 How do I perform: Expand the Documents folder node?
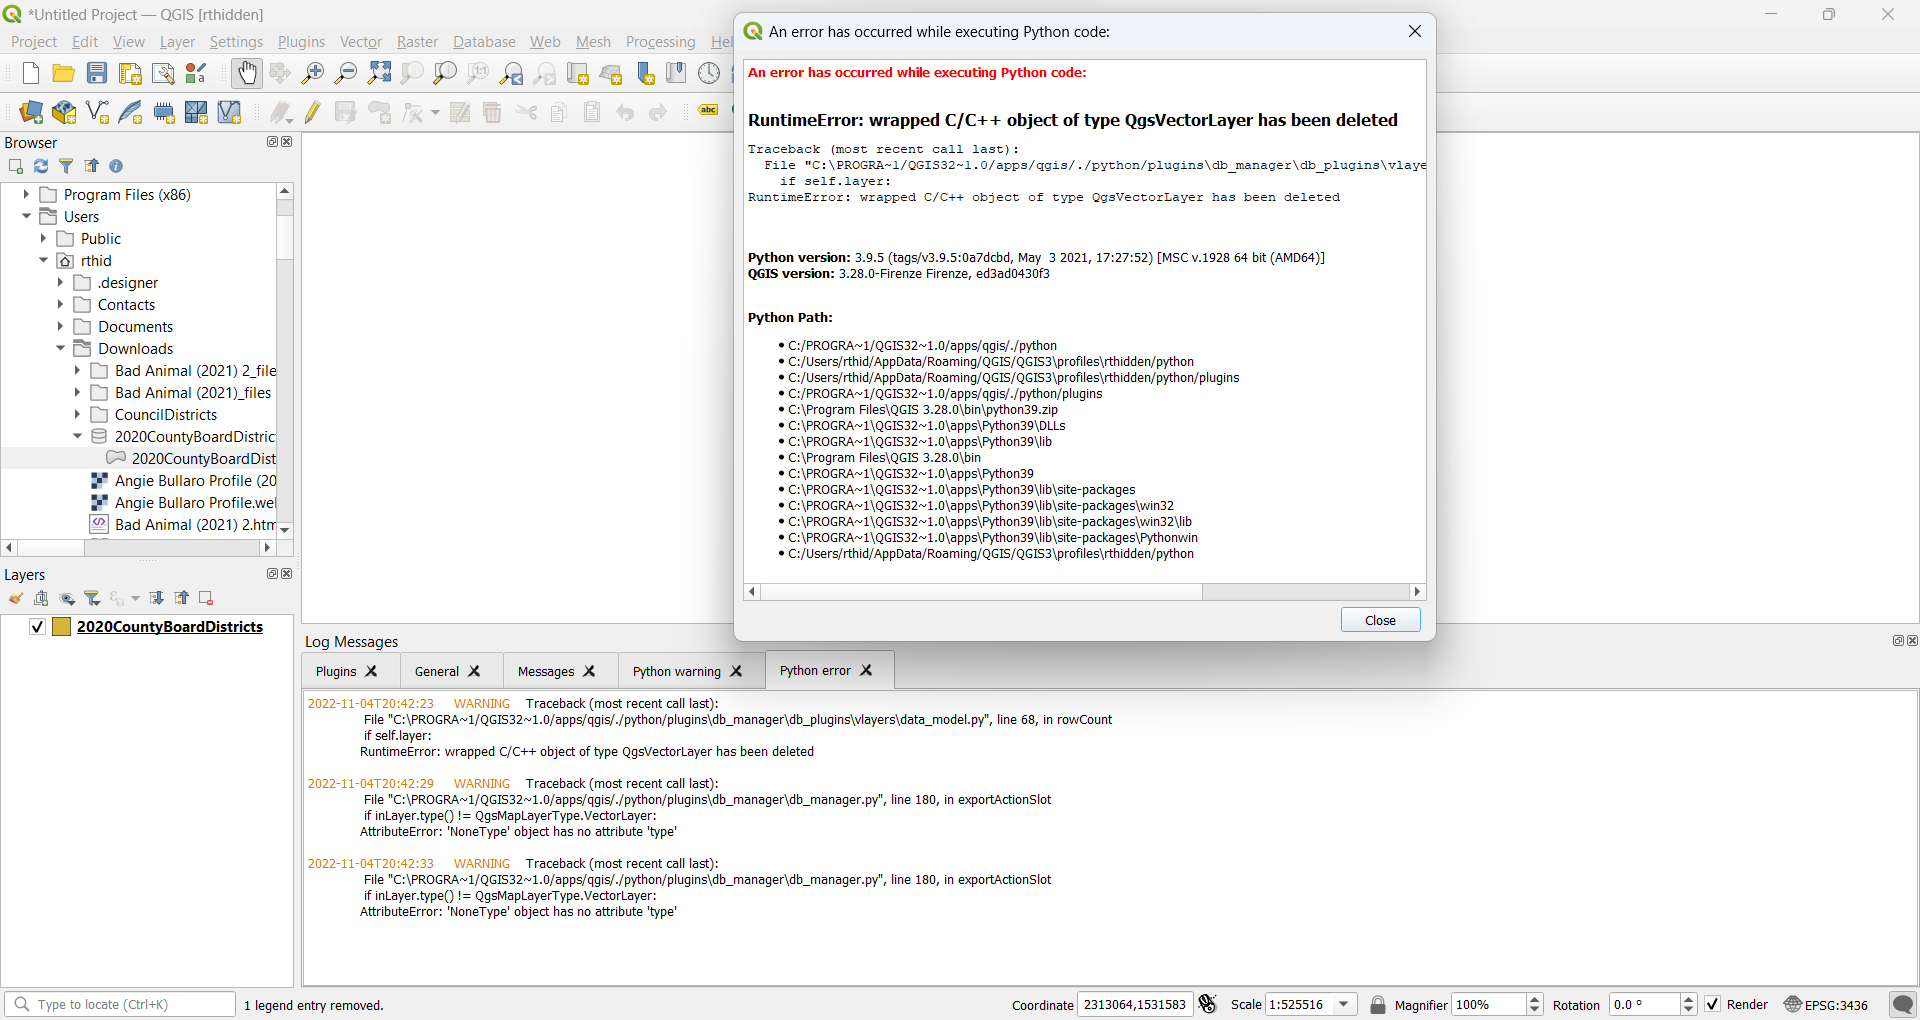pos(60,327)
